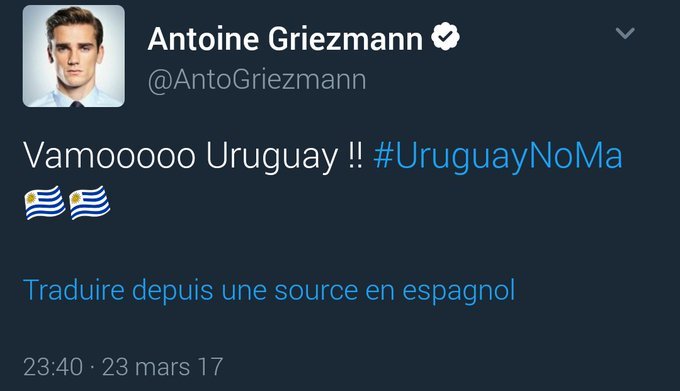Click the verified checkmark badge

445,37
